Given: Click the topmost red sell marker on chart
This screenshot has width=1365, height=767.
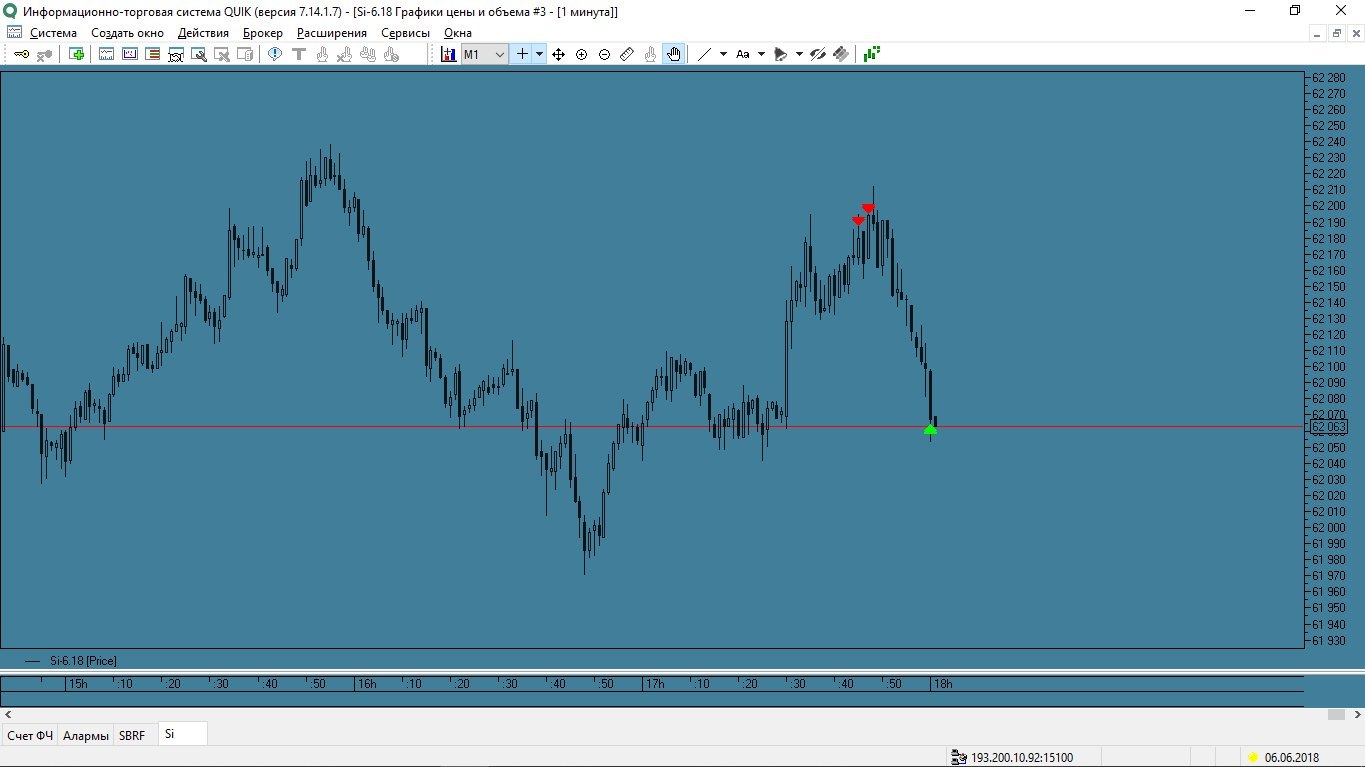Looking at the screenshot, I should coord(869,208).
